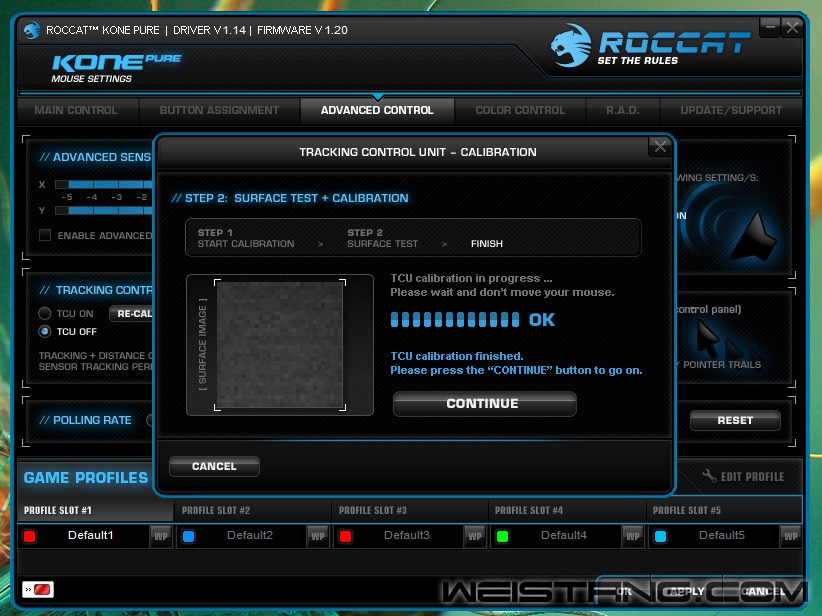Close the Tracking Control Unit calibration dialog
Image resolution: width=822 pixels, height=616 pixels.
[660, 147]
